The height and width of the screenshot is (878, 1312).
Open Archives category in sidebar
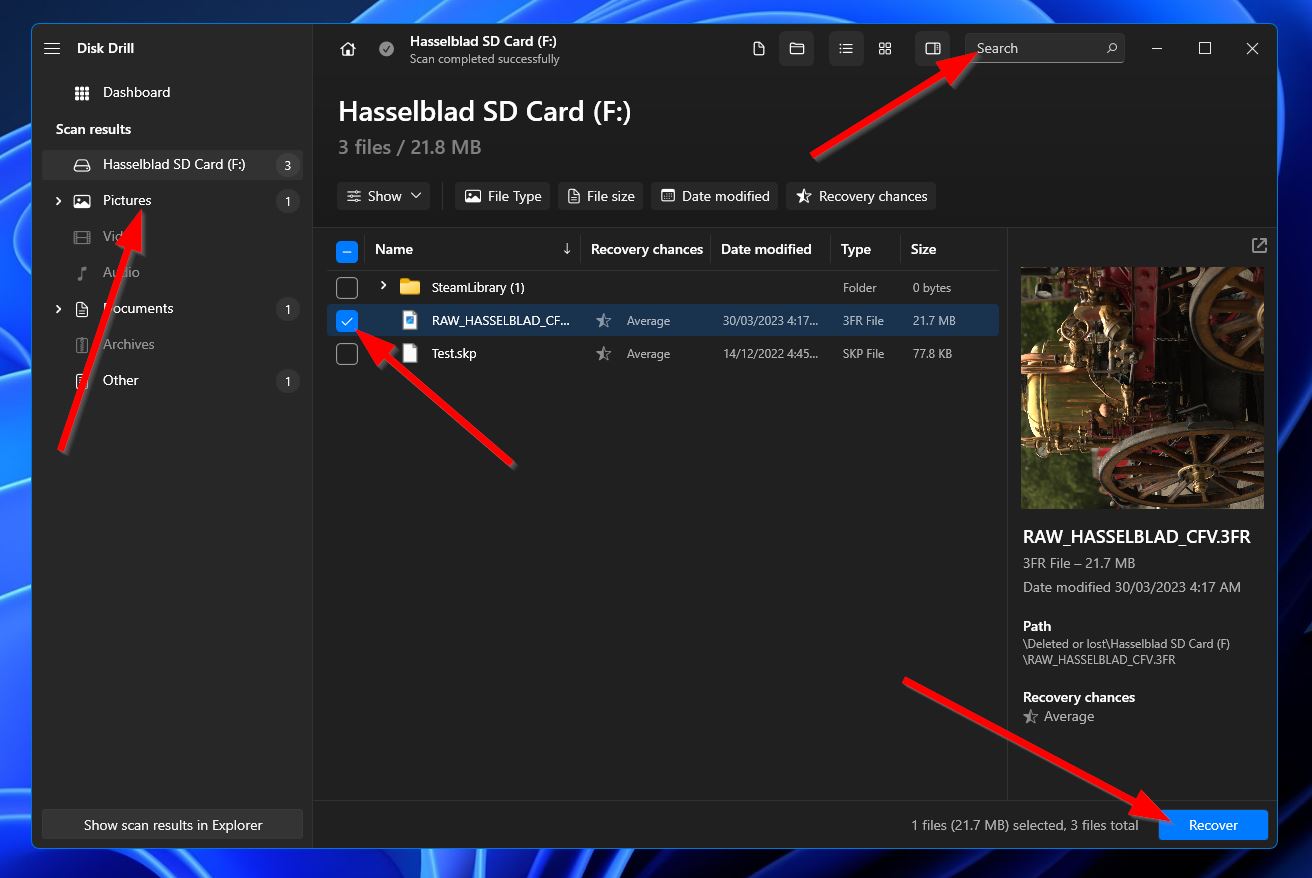(x=129, y=345)
